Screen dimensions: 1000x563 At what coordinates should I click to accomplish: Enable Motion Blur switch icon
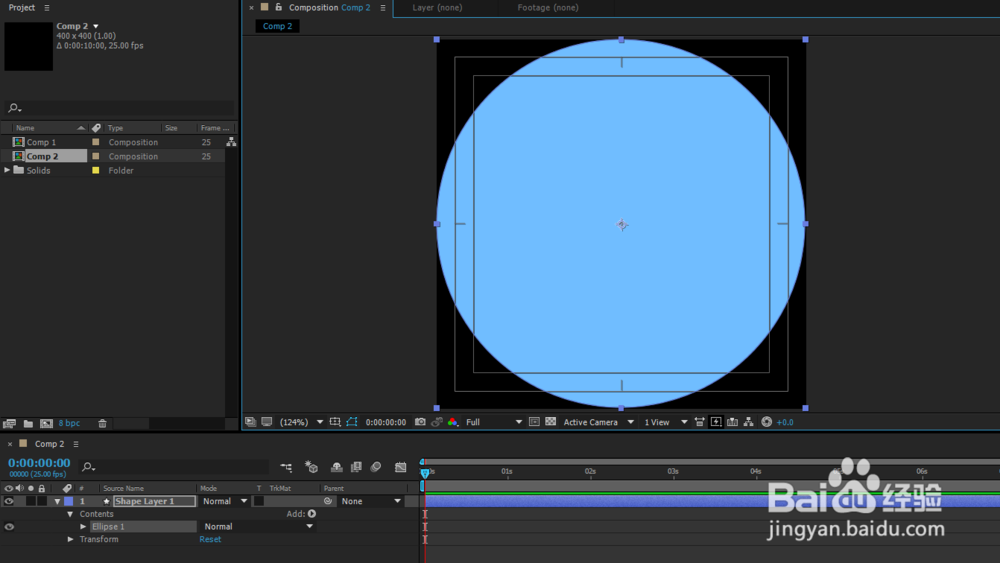pyautogui.click(x=376, y=467)
